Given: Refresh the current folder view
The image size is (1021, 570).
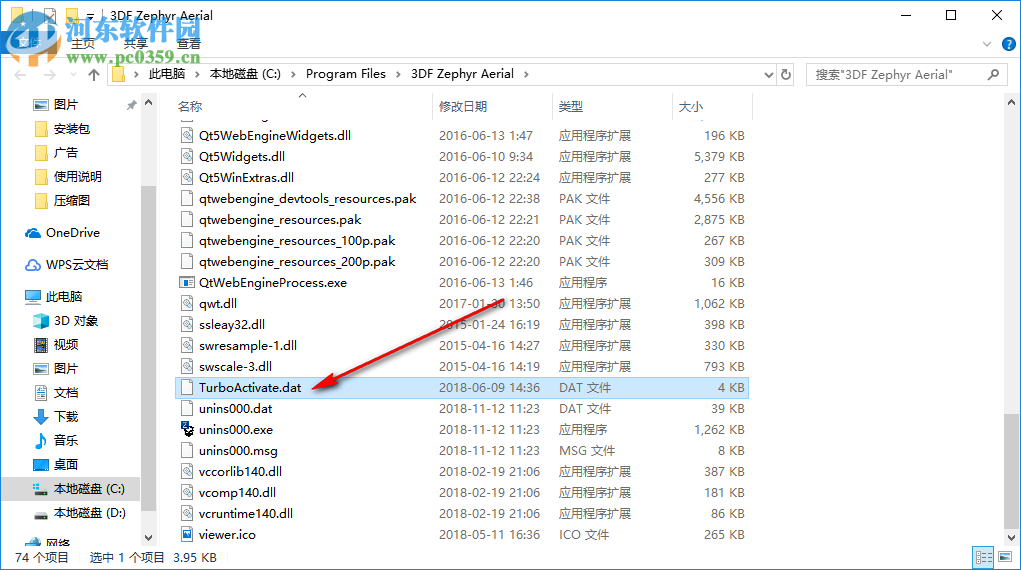Looking at the screenshot, I should 786,74.
